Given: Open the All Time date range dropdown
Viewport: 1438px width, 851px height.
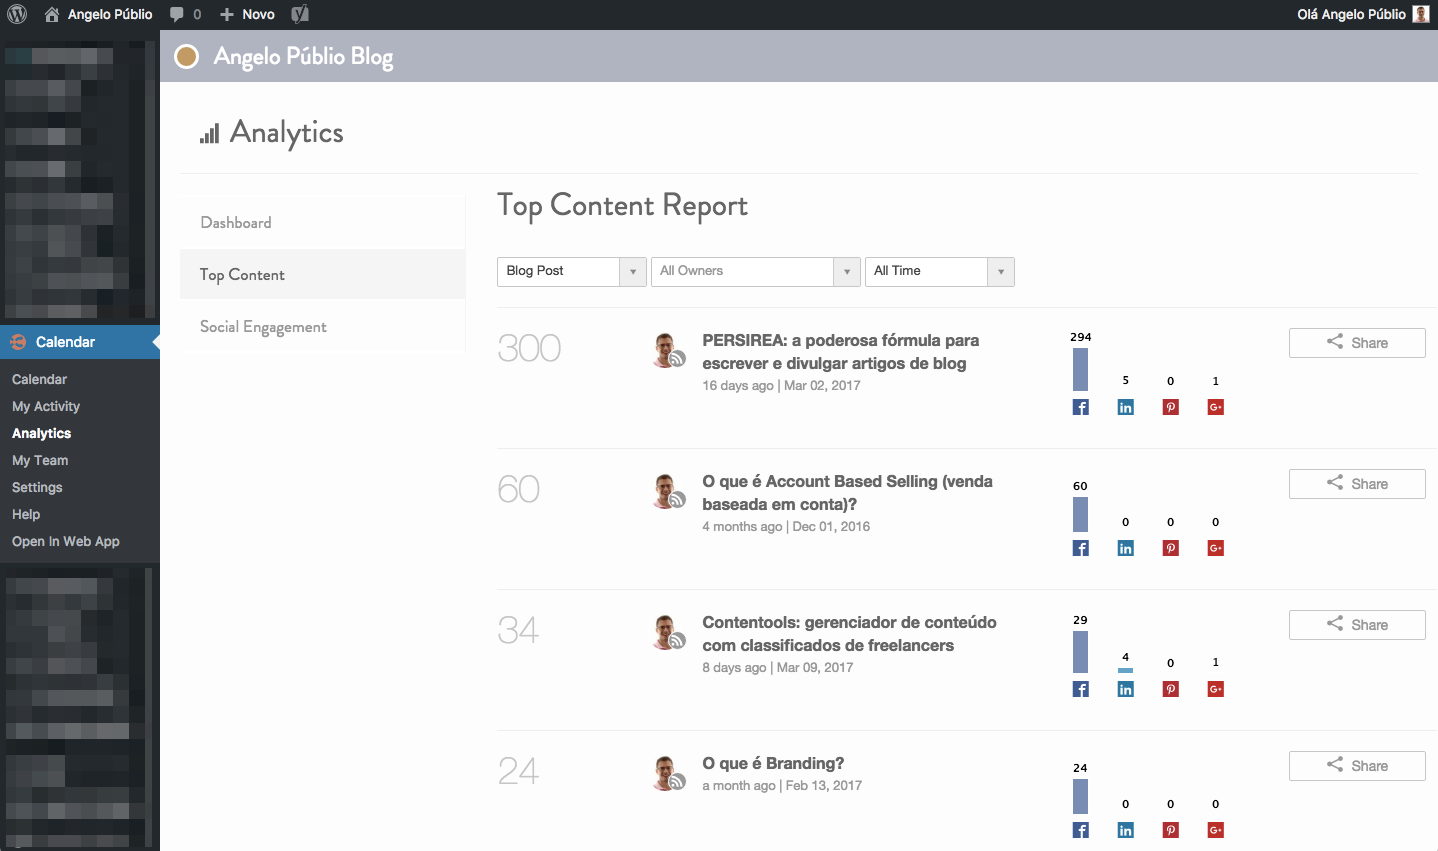Looking at the screenshot, I should click(1000, 271).
